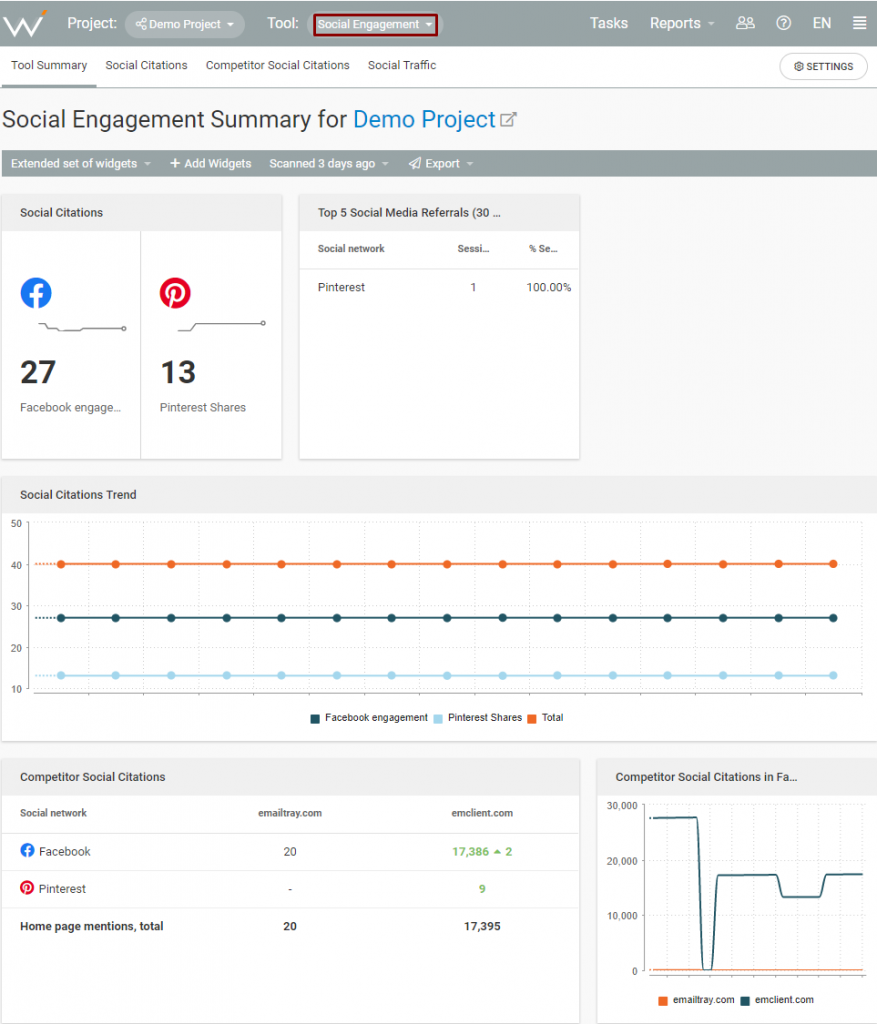The width and height of the screenshot is (877, 1024).
Task: Click the Pinterest icon in Social Citations widget
Action: 175,293
